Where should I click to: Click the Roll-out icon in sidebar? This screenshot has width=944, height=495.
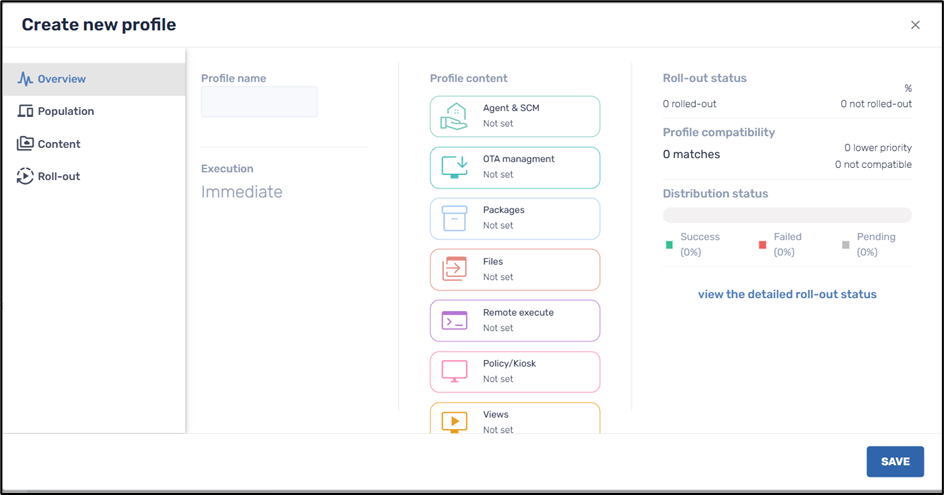[25, 176]
